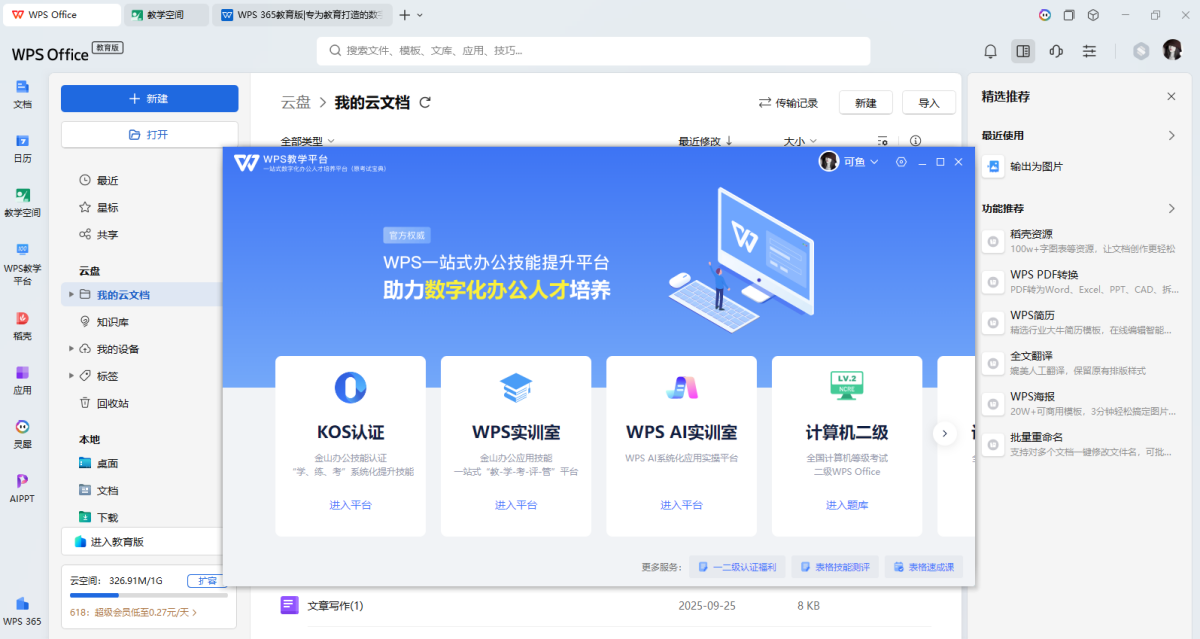1200x639 pixels.
Task: Open the WPS 365 sidebar icon
Action: click(22, 604)
